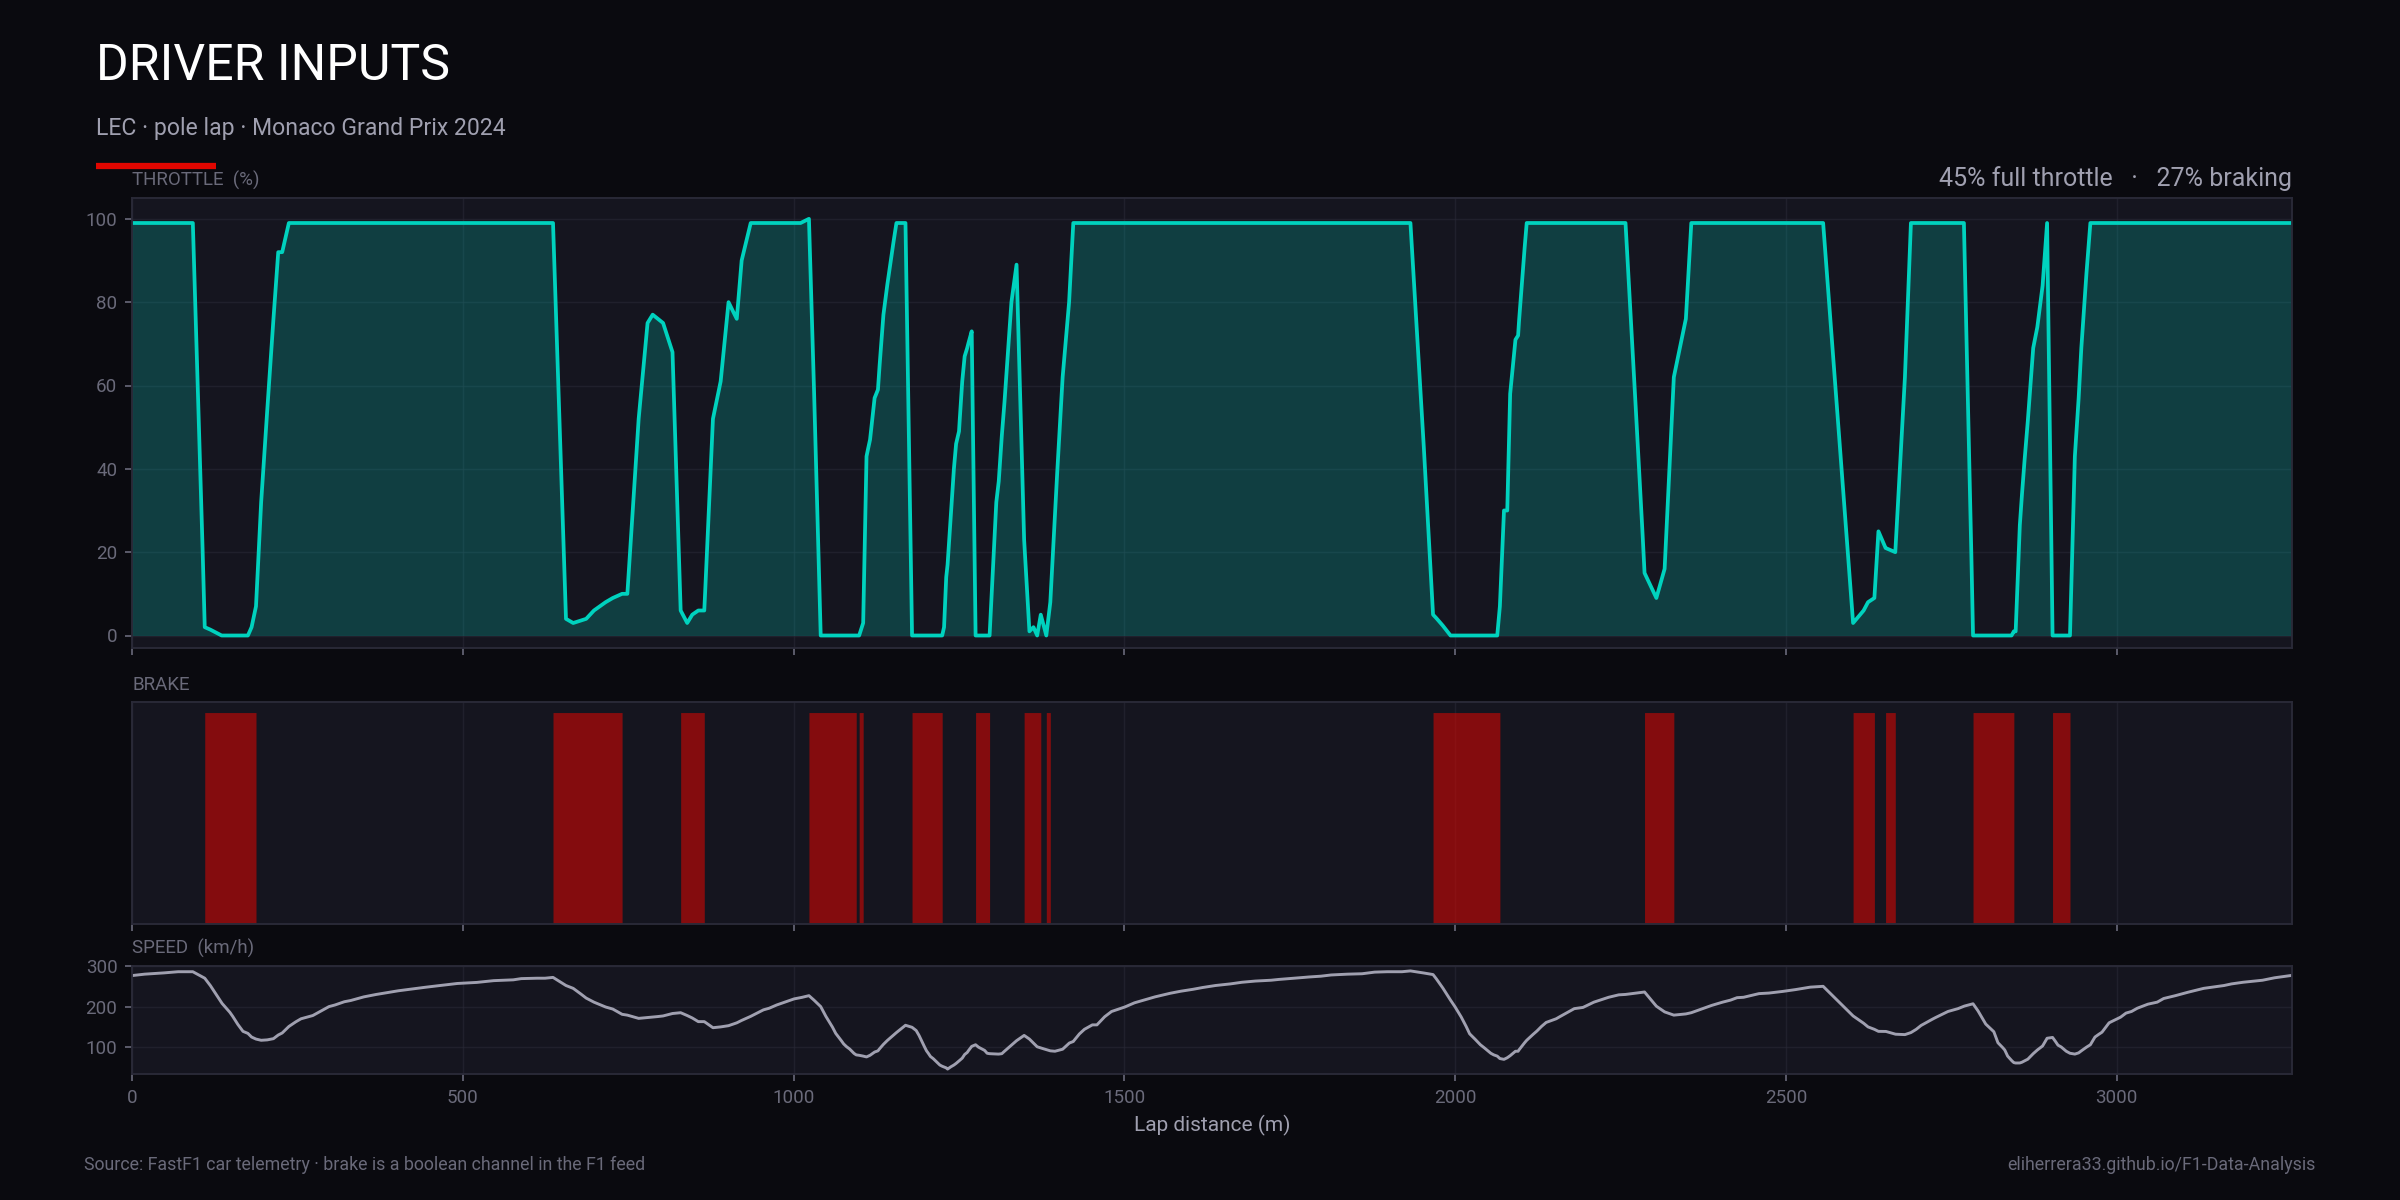This screenshot has height=1200, width=2400.
Task: Click speed axis tick label 200
Action: pyautogui.click(x=102, y=1008)
